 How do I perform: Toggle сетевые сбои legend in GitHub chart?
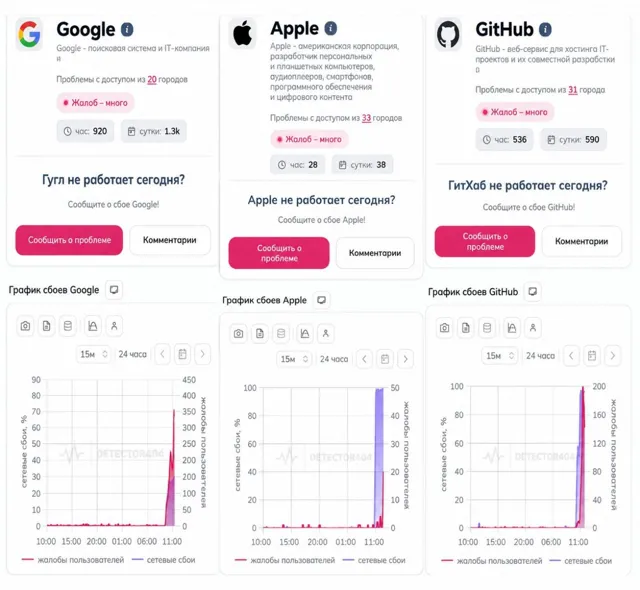(581, 561)
